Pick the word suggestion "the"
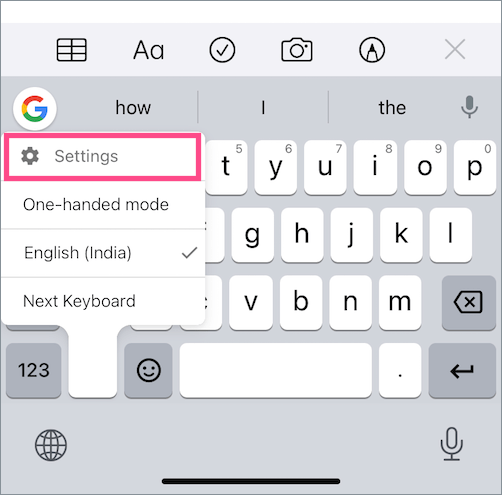Image resolution: width=502 pixels, height=495 pixels. [392, 108]
